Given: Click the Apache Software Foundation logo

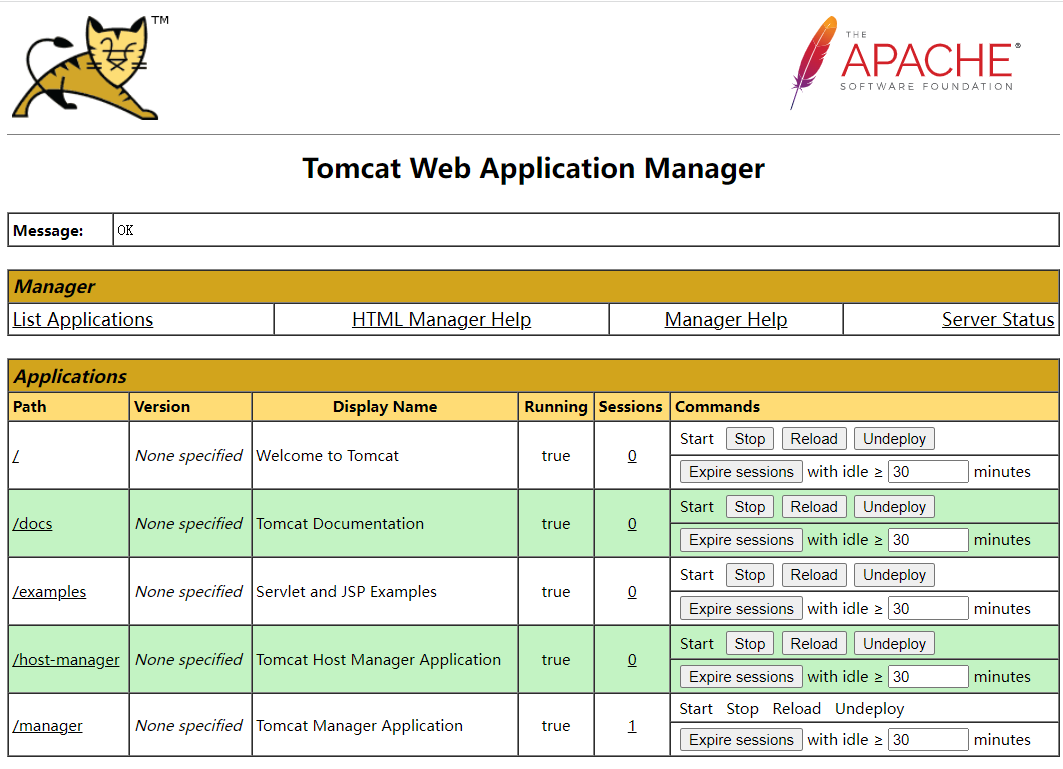Looking at the screenshot, I should click(905, 63).
